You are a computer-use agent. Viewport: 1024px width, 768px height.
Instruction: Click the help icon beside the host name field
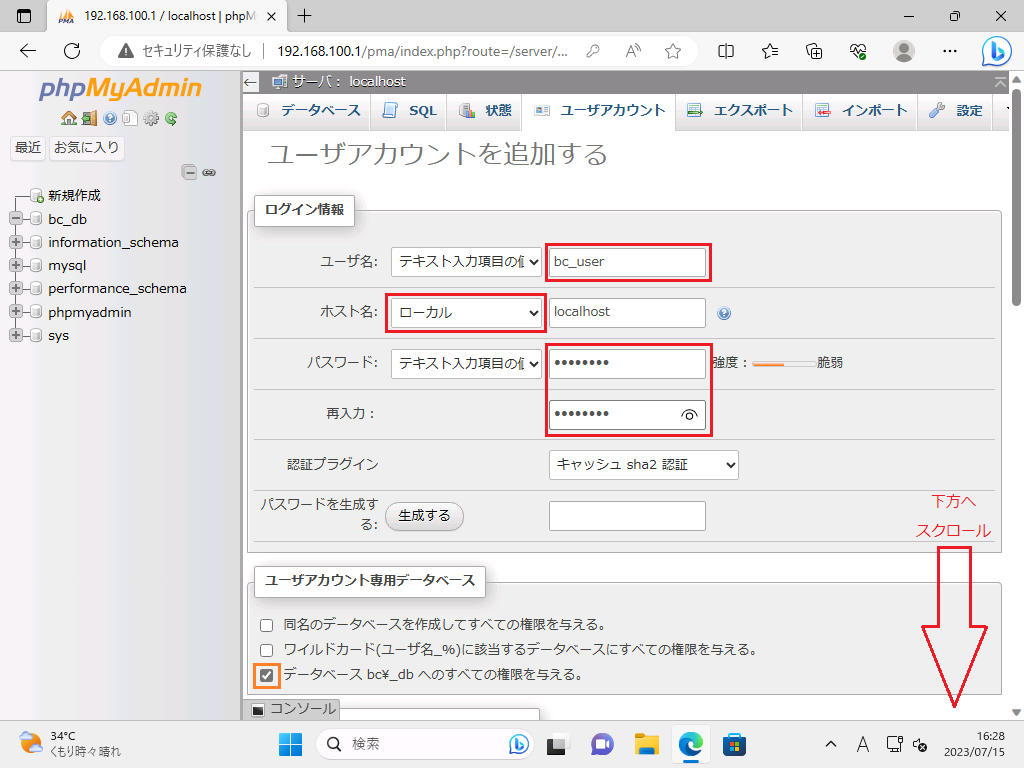click(x=724, y=313)
